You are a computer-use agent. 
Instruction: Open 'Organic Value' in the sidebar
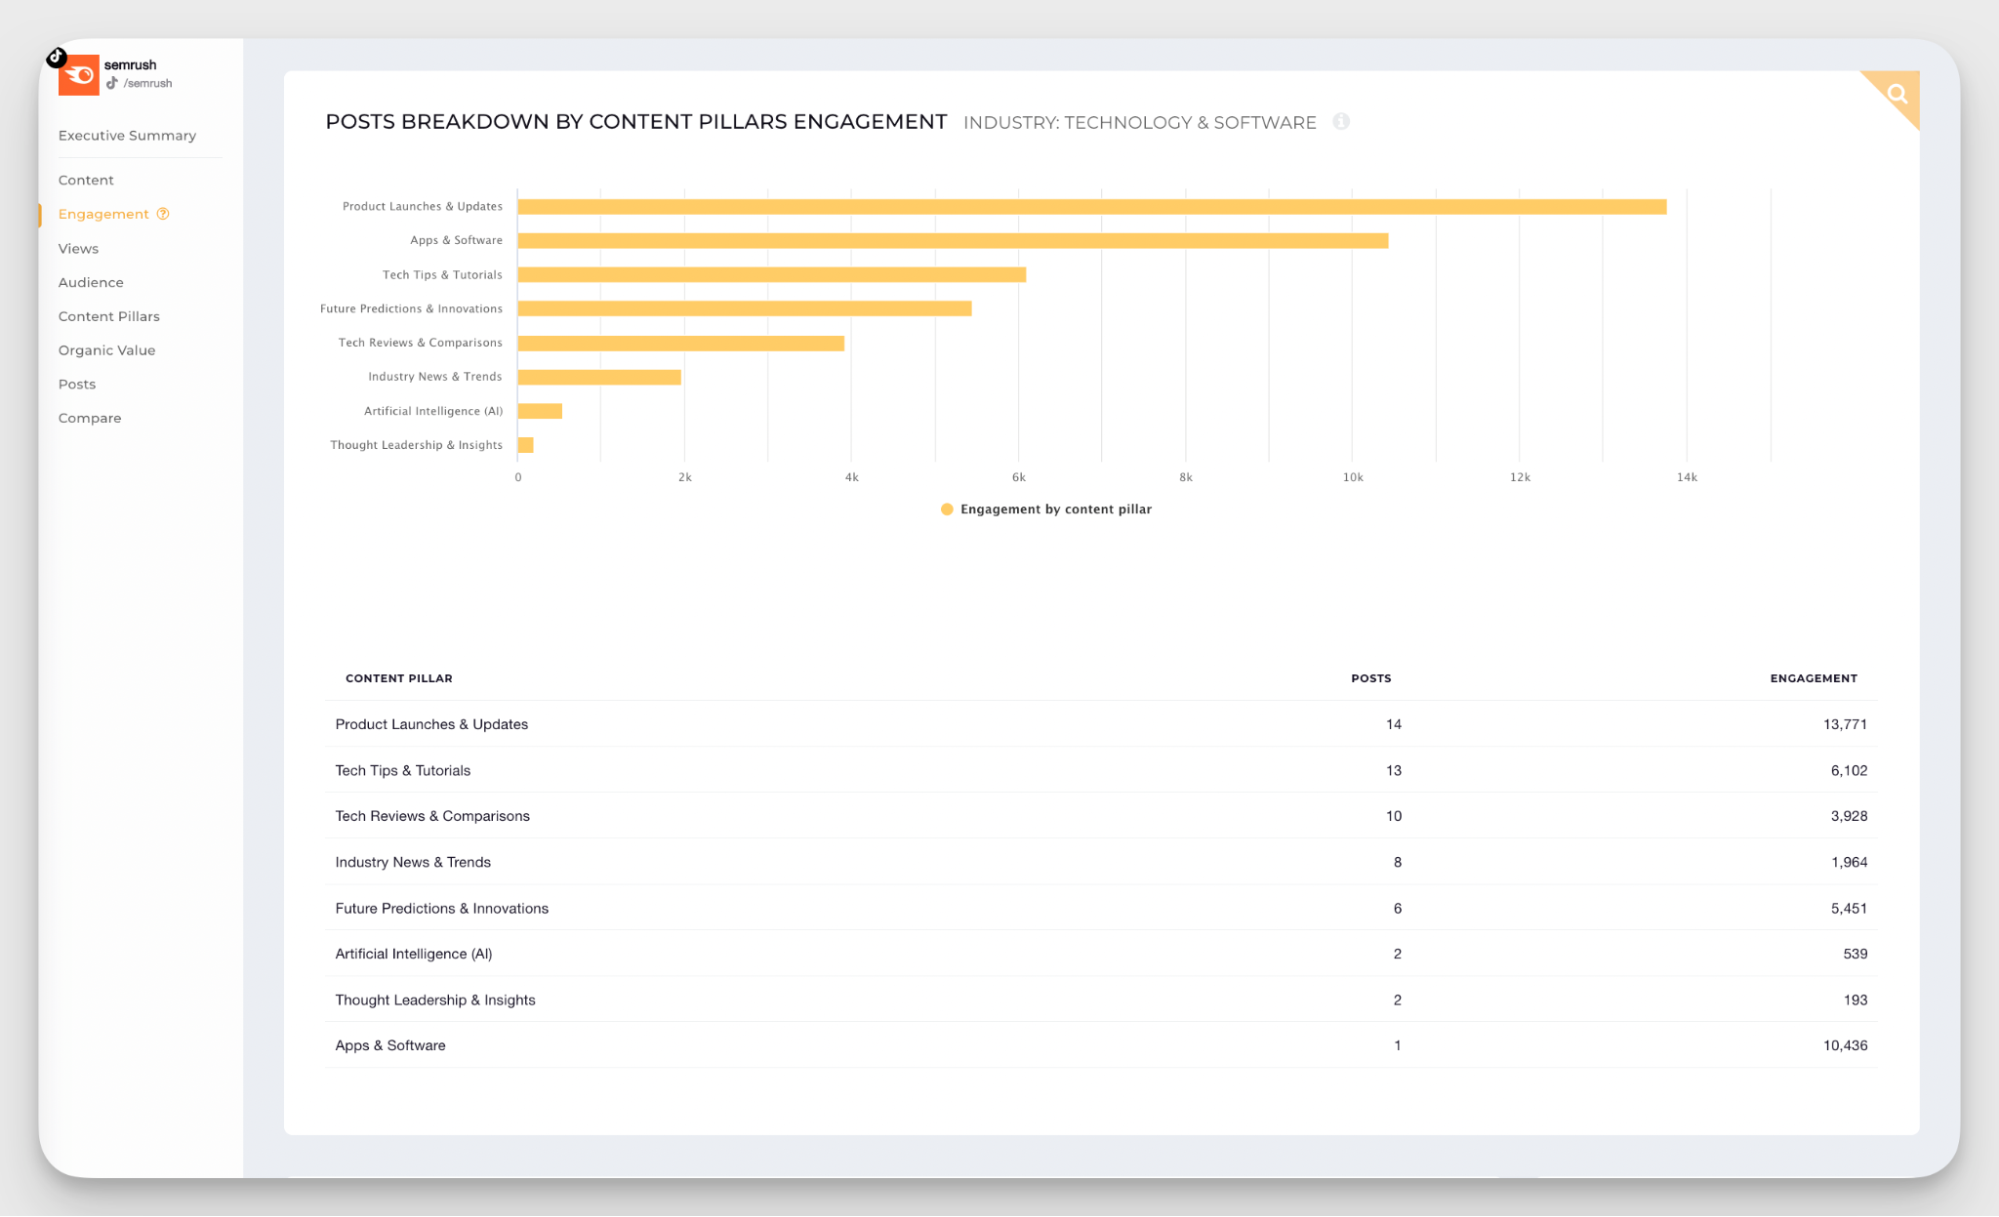point(107,350)
